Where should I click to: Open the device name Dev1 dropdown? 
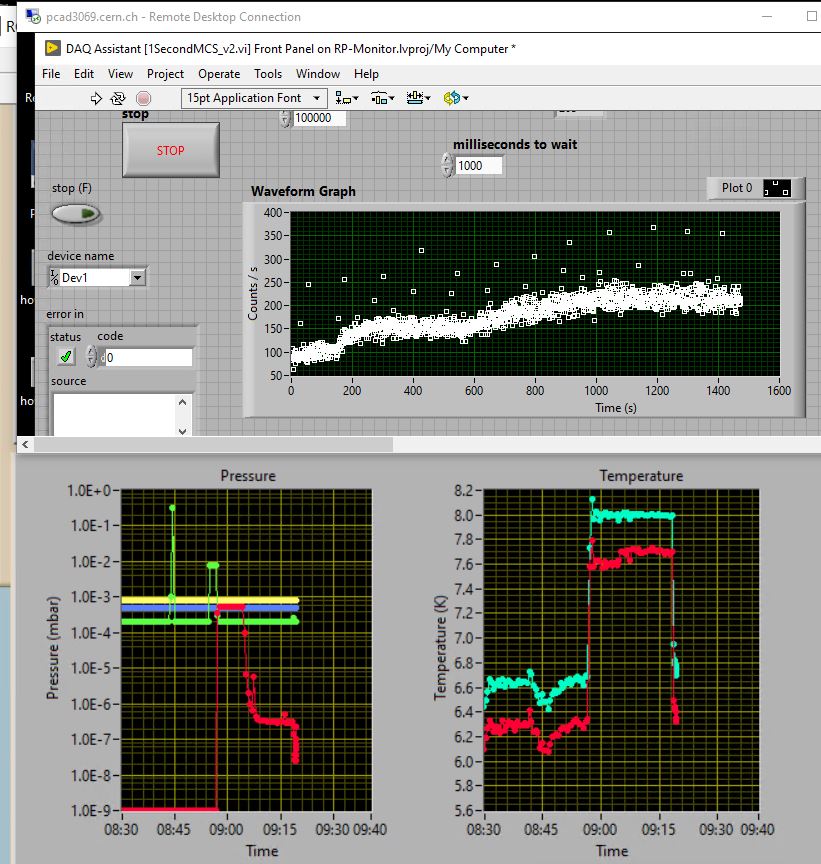pyautogui.click(x=138, y=278)
